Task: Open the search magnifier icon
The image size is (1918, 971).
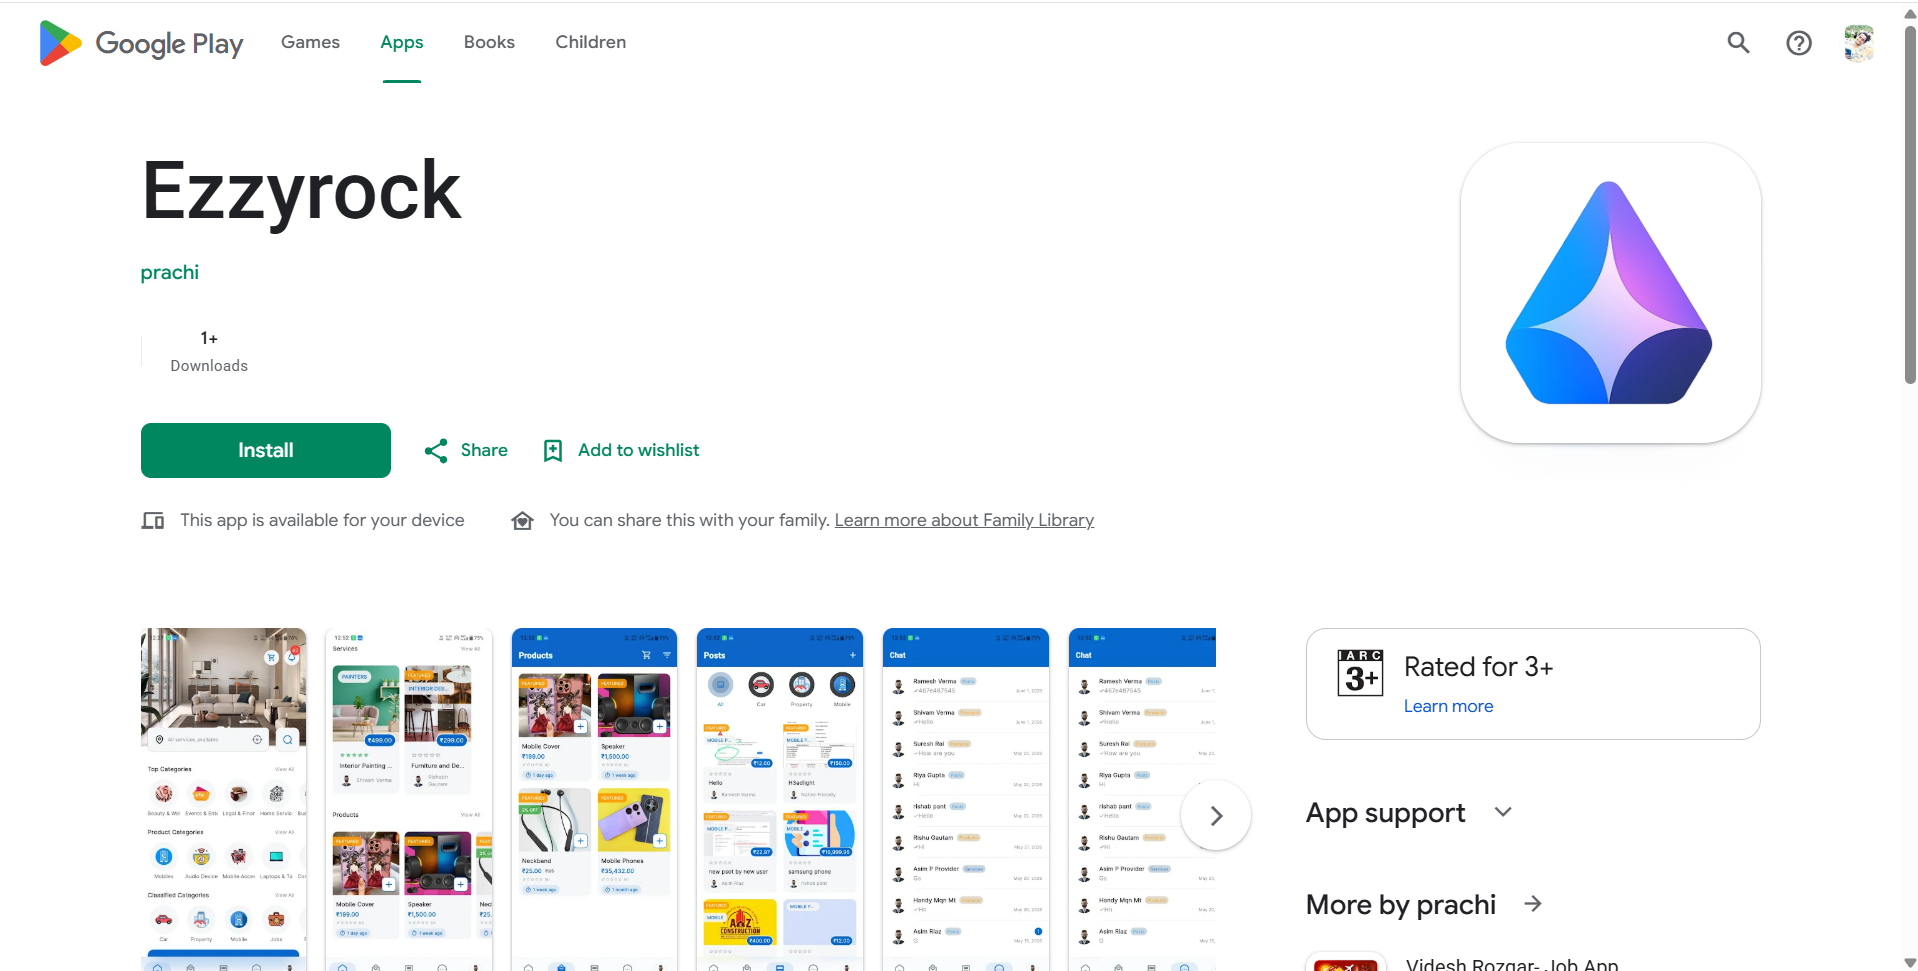Action: [x=1738, y=42]
